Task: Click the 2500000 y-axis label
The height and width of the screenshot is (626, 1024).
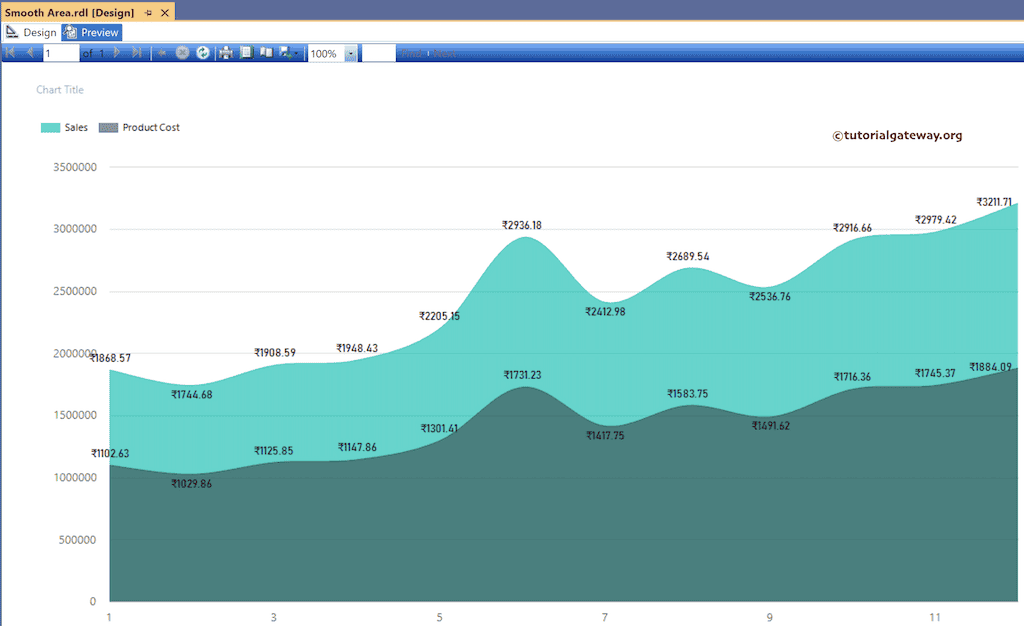Action: click(75, 291)
